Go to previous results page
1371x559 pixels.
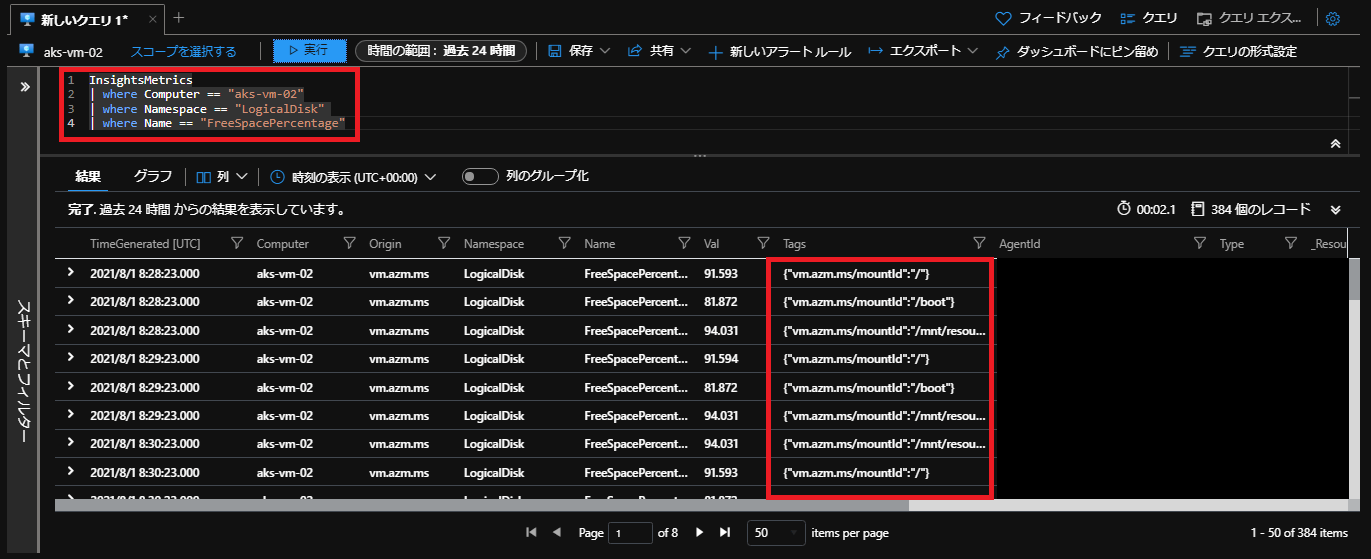(557, 533)
